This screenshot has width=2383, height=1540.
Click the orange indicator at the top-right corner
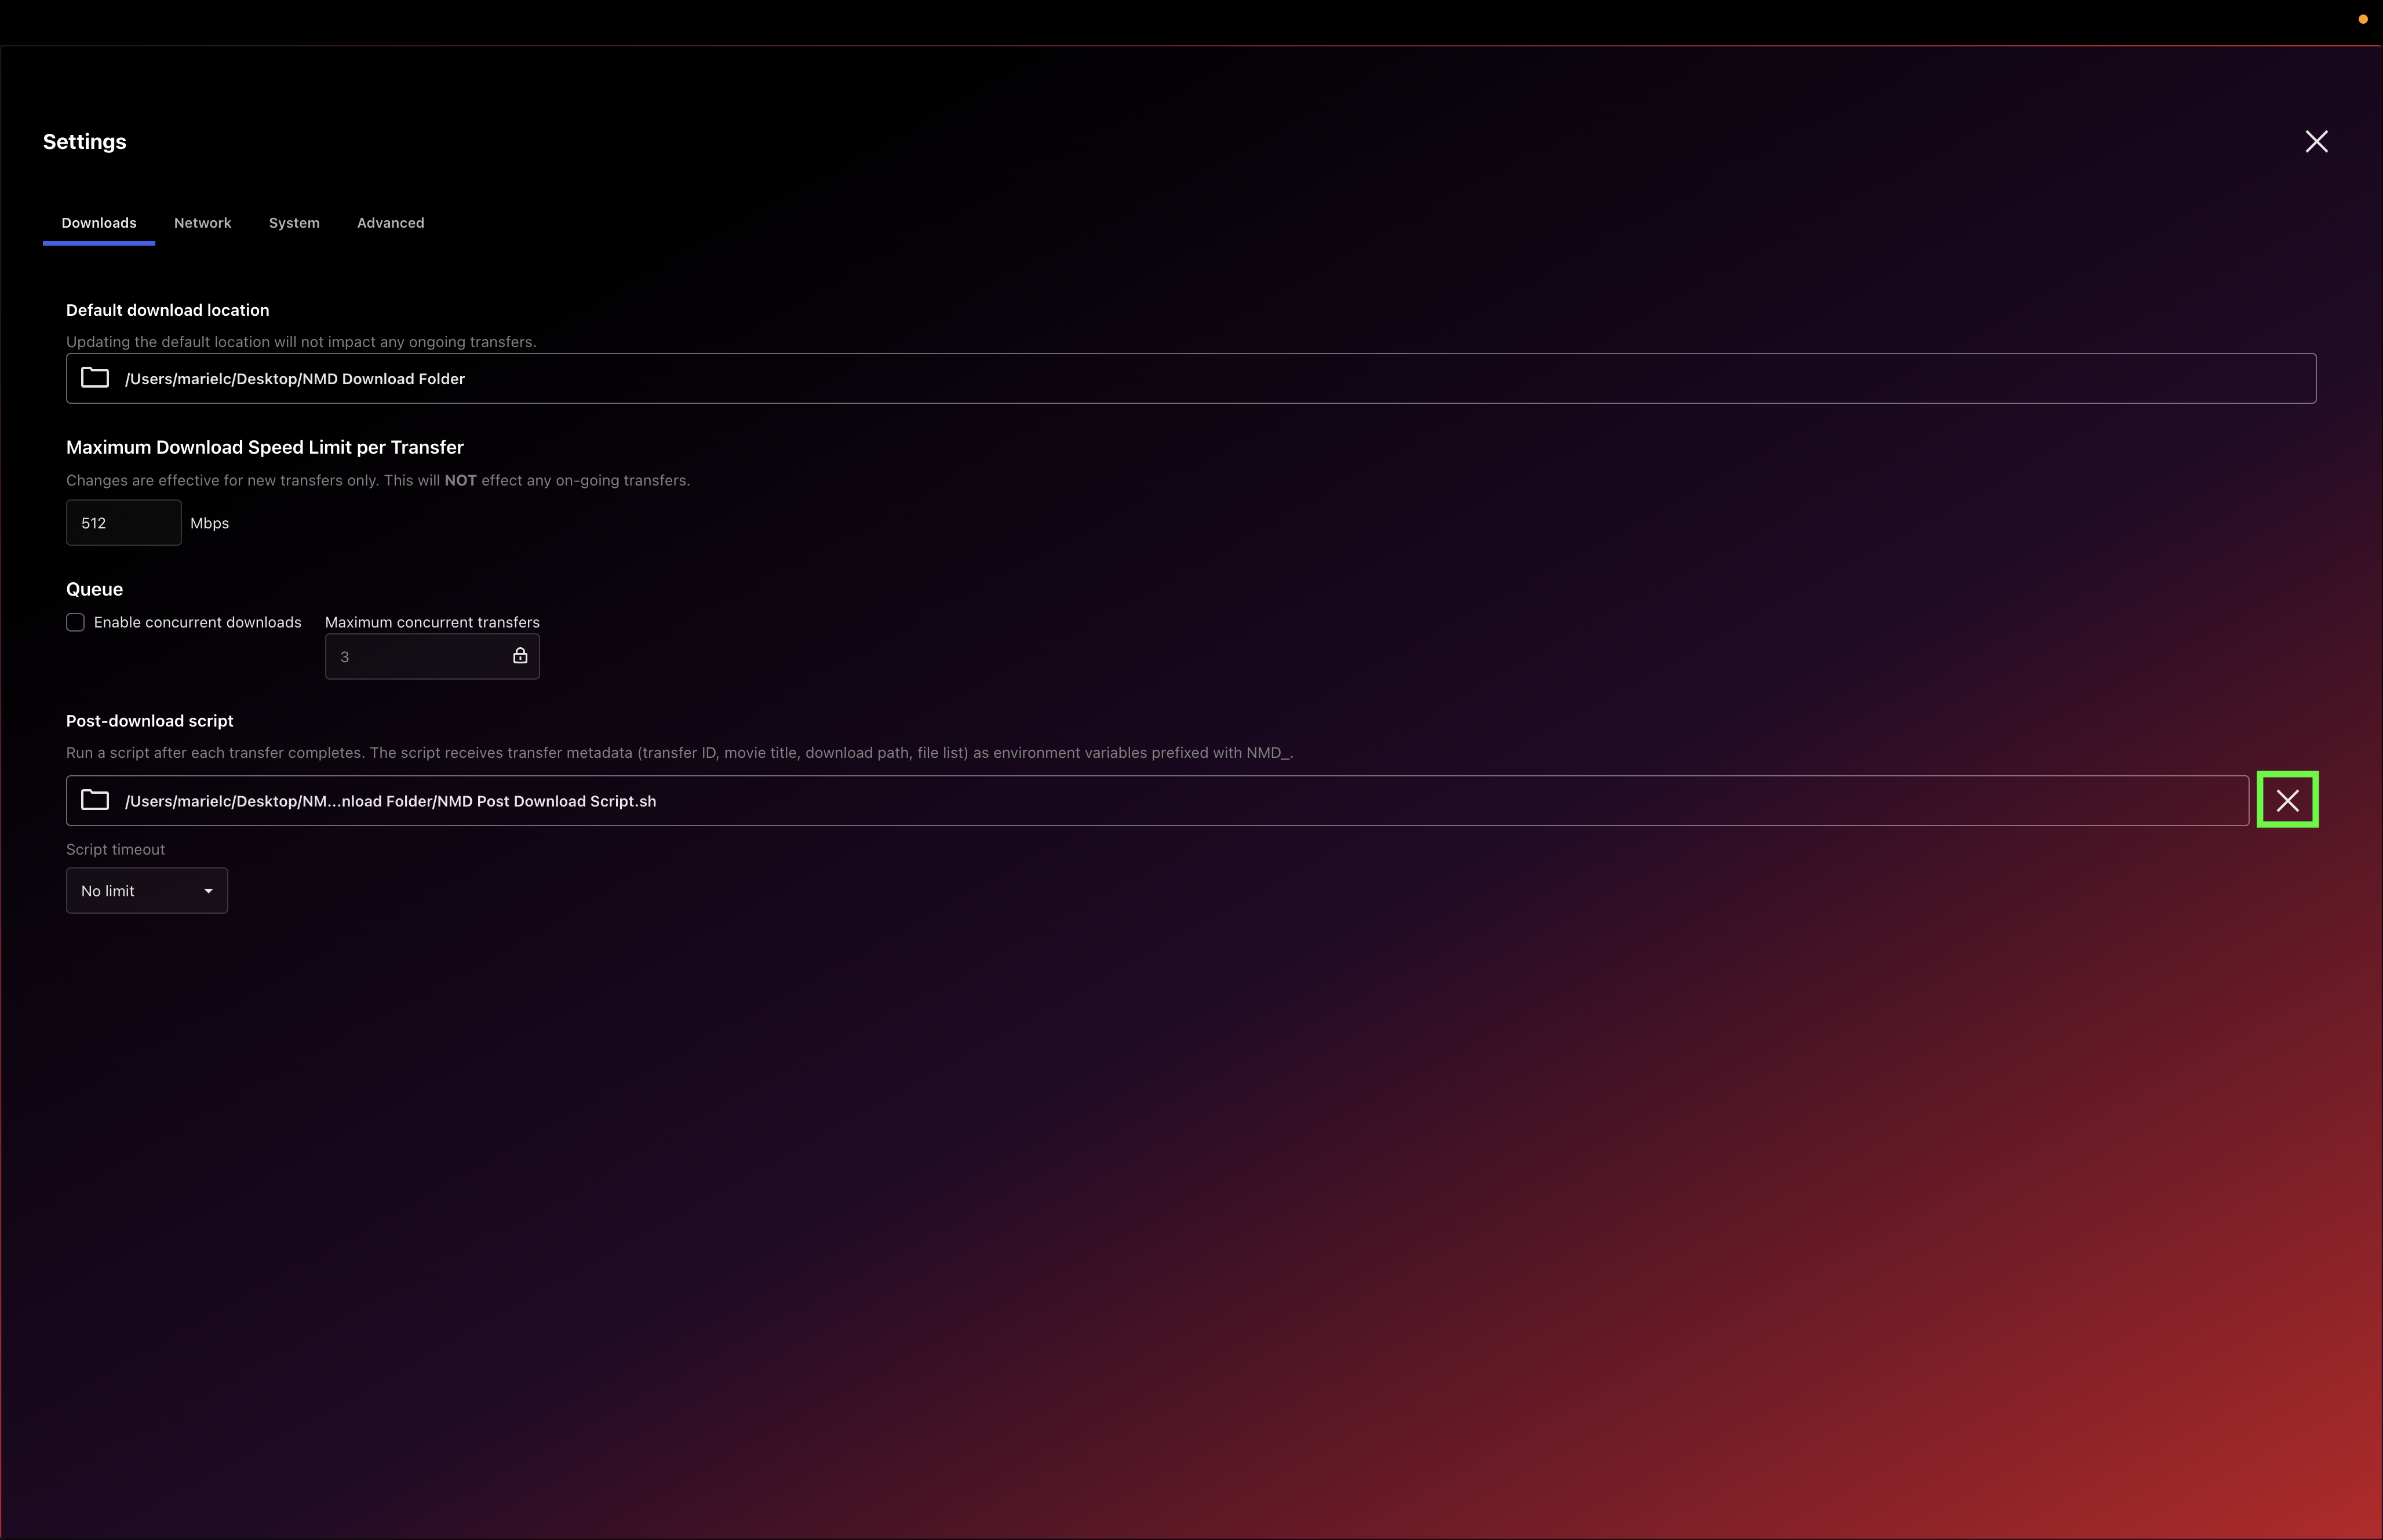pos(2362,18)
